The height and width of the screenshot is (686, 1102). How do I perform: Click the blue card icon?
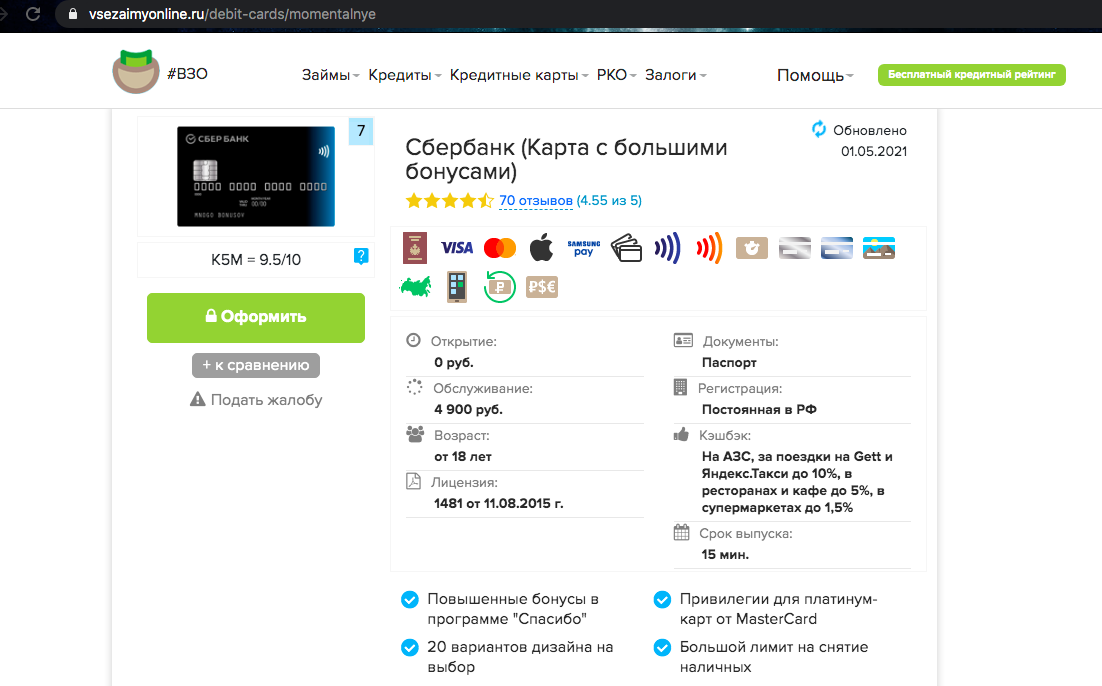pos(837,248)
